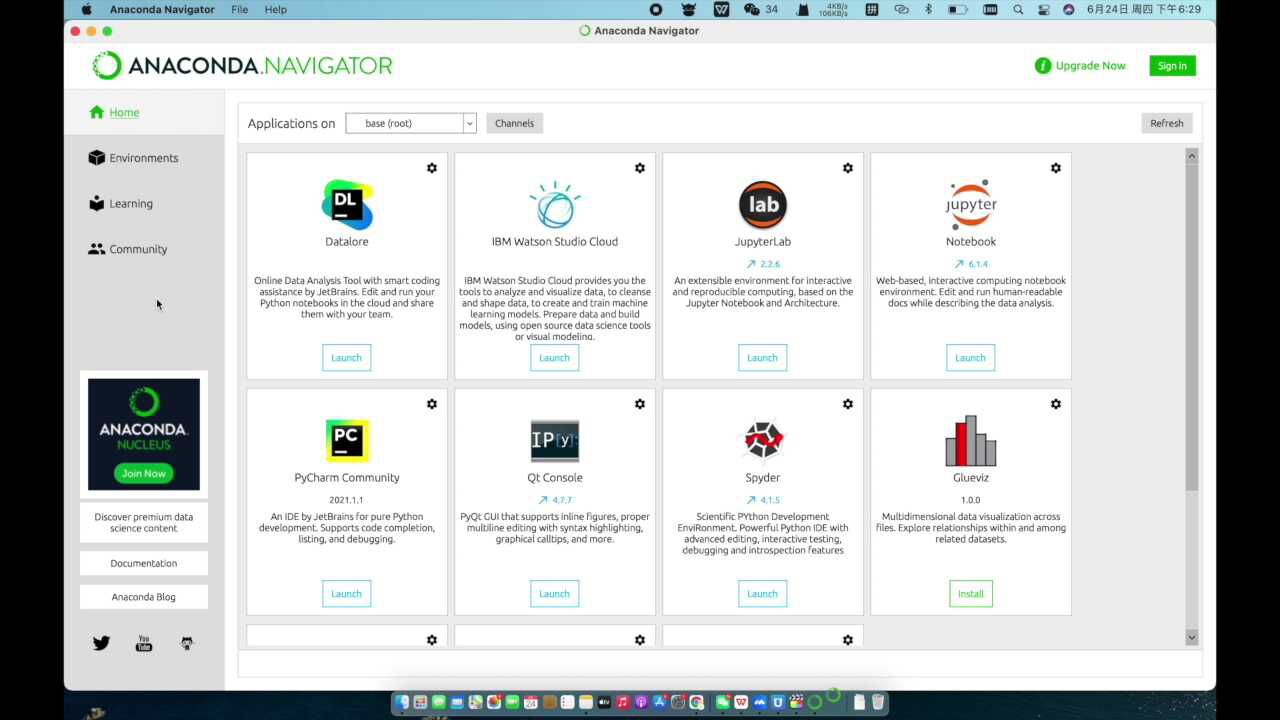This screenshot has height=720, width=1280.
Task: Open the File menu
Action: (x=239, y=9)
